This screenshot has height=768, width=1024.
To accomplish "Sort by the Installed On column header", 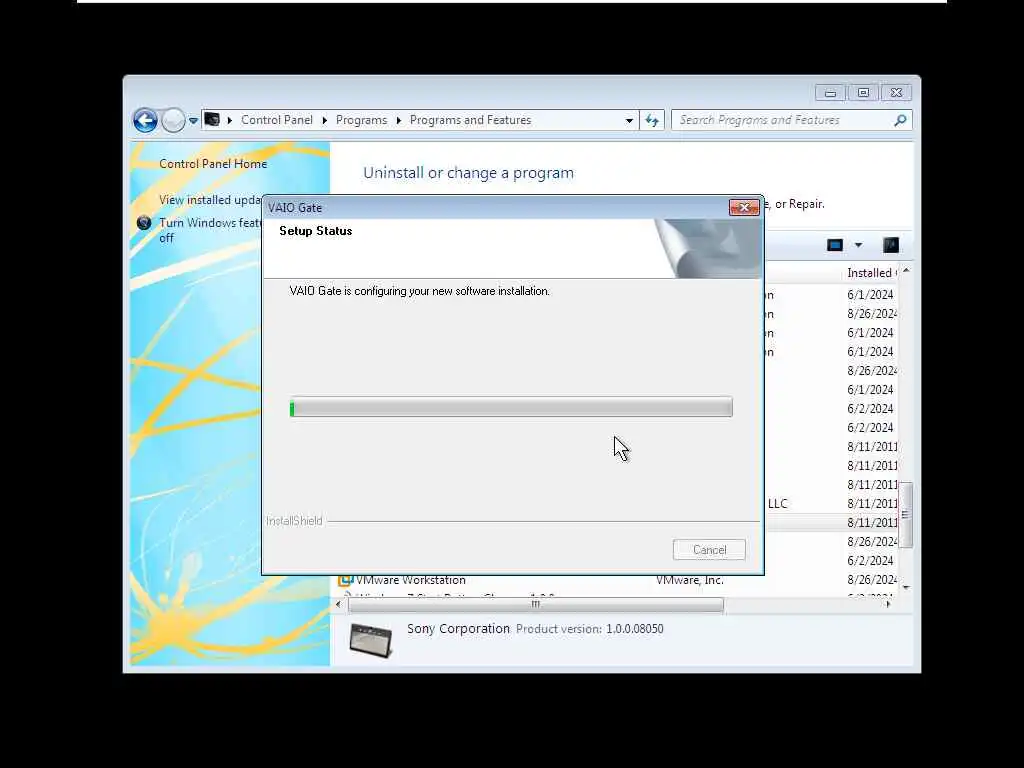I will pos(872,273).
